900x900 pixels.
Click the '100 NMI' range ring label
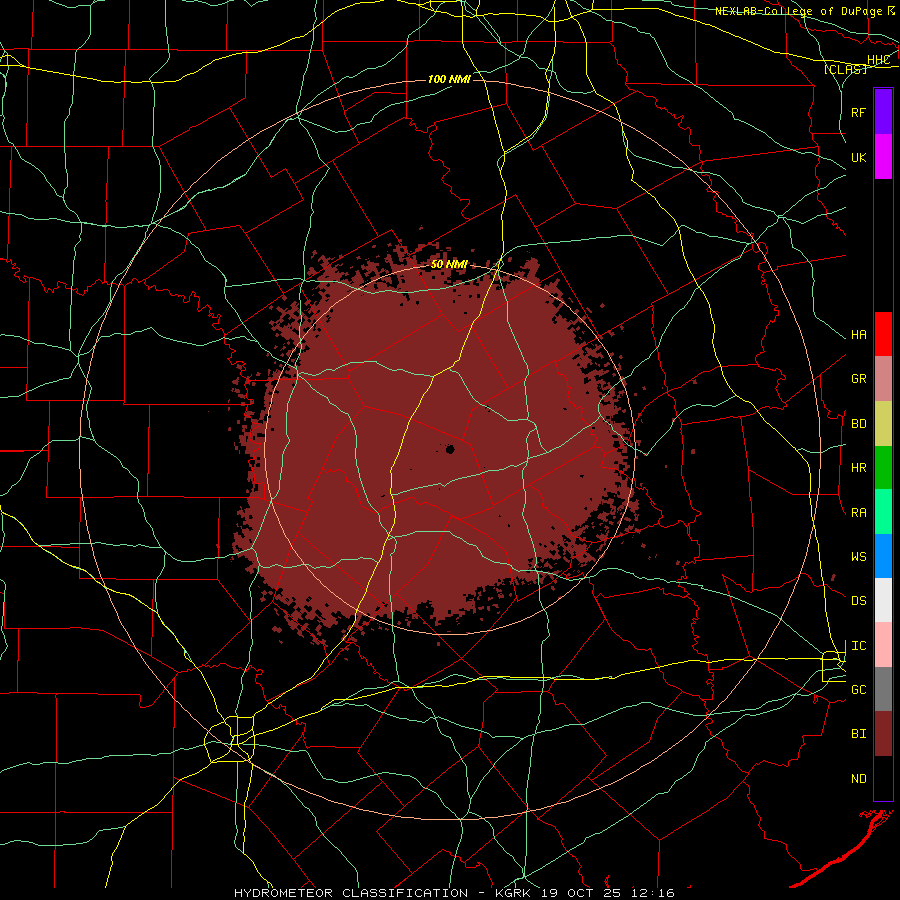pyautogui.click(x=449, y=79)
